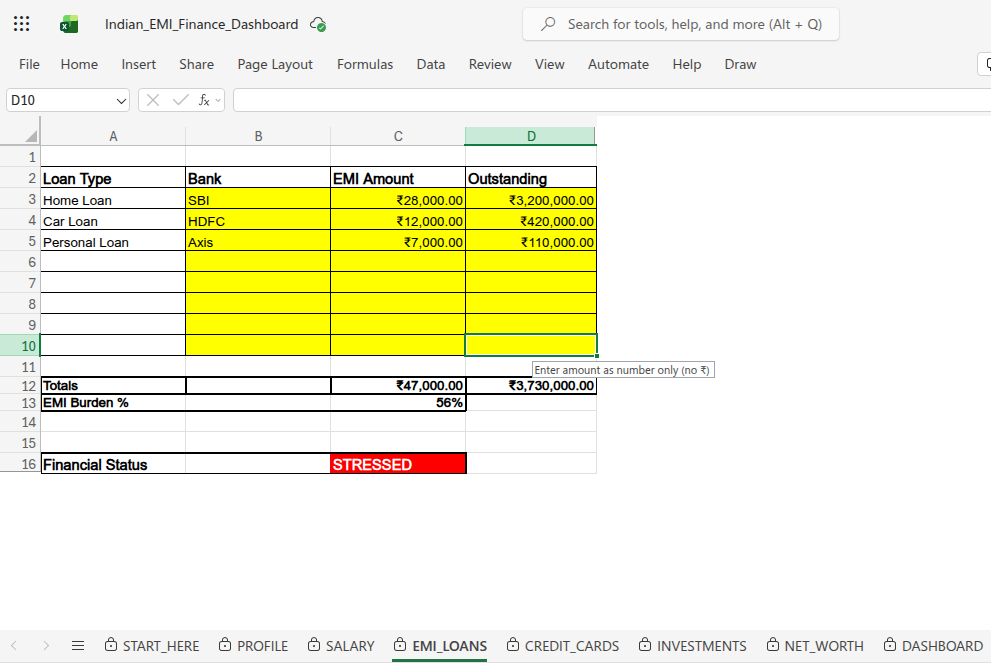The width and height of the screenshot is (991, 664).
Task: Open the Data ribbon tab
Action: tap(430, 64)
